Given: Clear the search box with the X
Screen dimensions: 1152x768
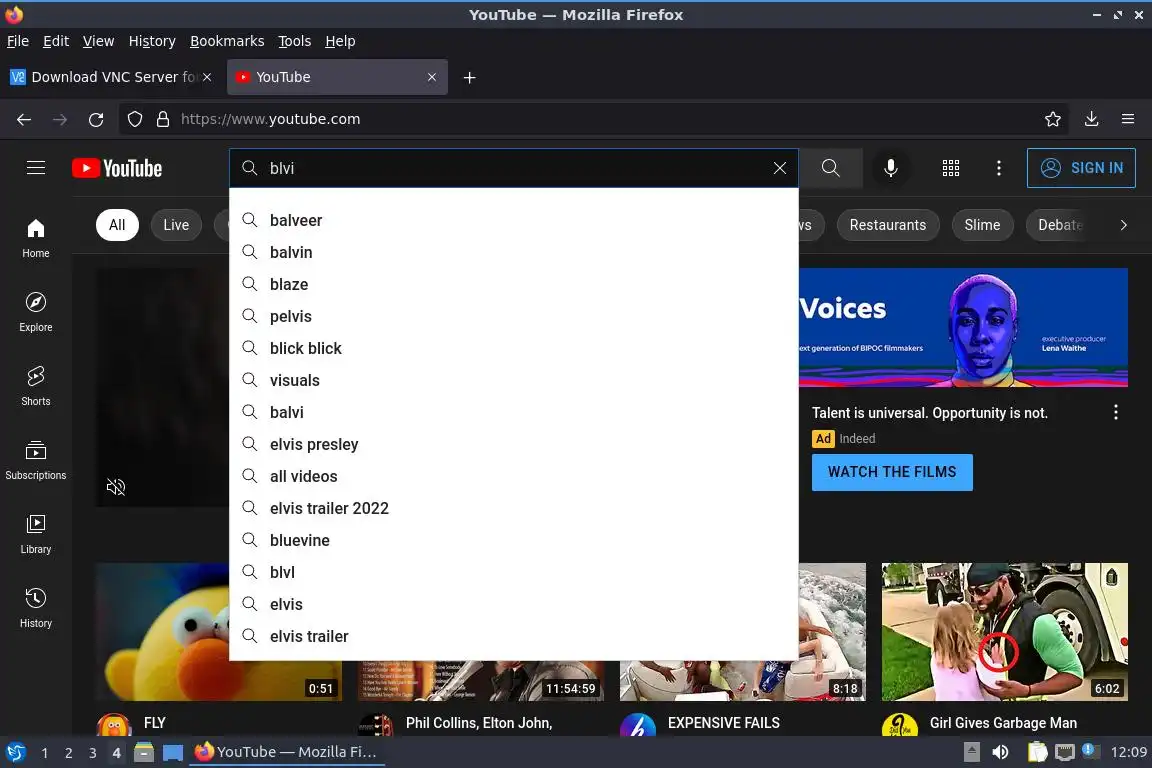Looking at the screenshot, I should coord(780,168).
